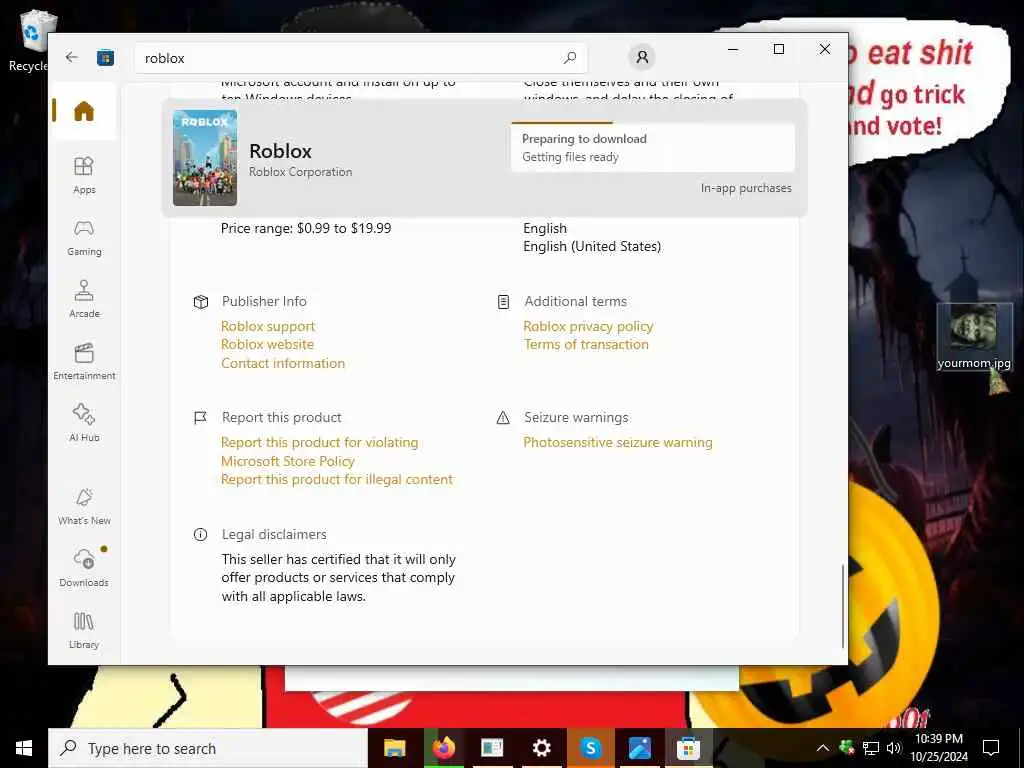Click the Price range text
1024x768 pixels.
pyautogui.click(x=306, y=228)
